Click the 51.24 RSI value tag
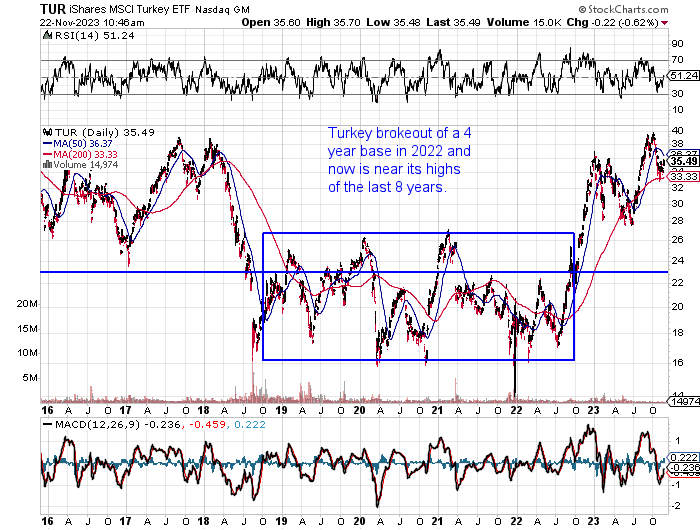Screen dimensions: 700x530 [683, 75]
